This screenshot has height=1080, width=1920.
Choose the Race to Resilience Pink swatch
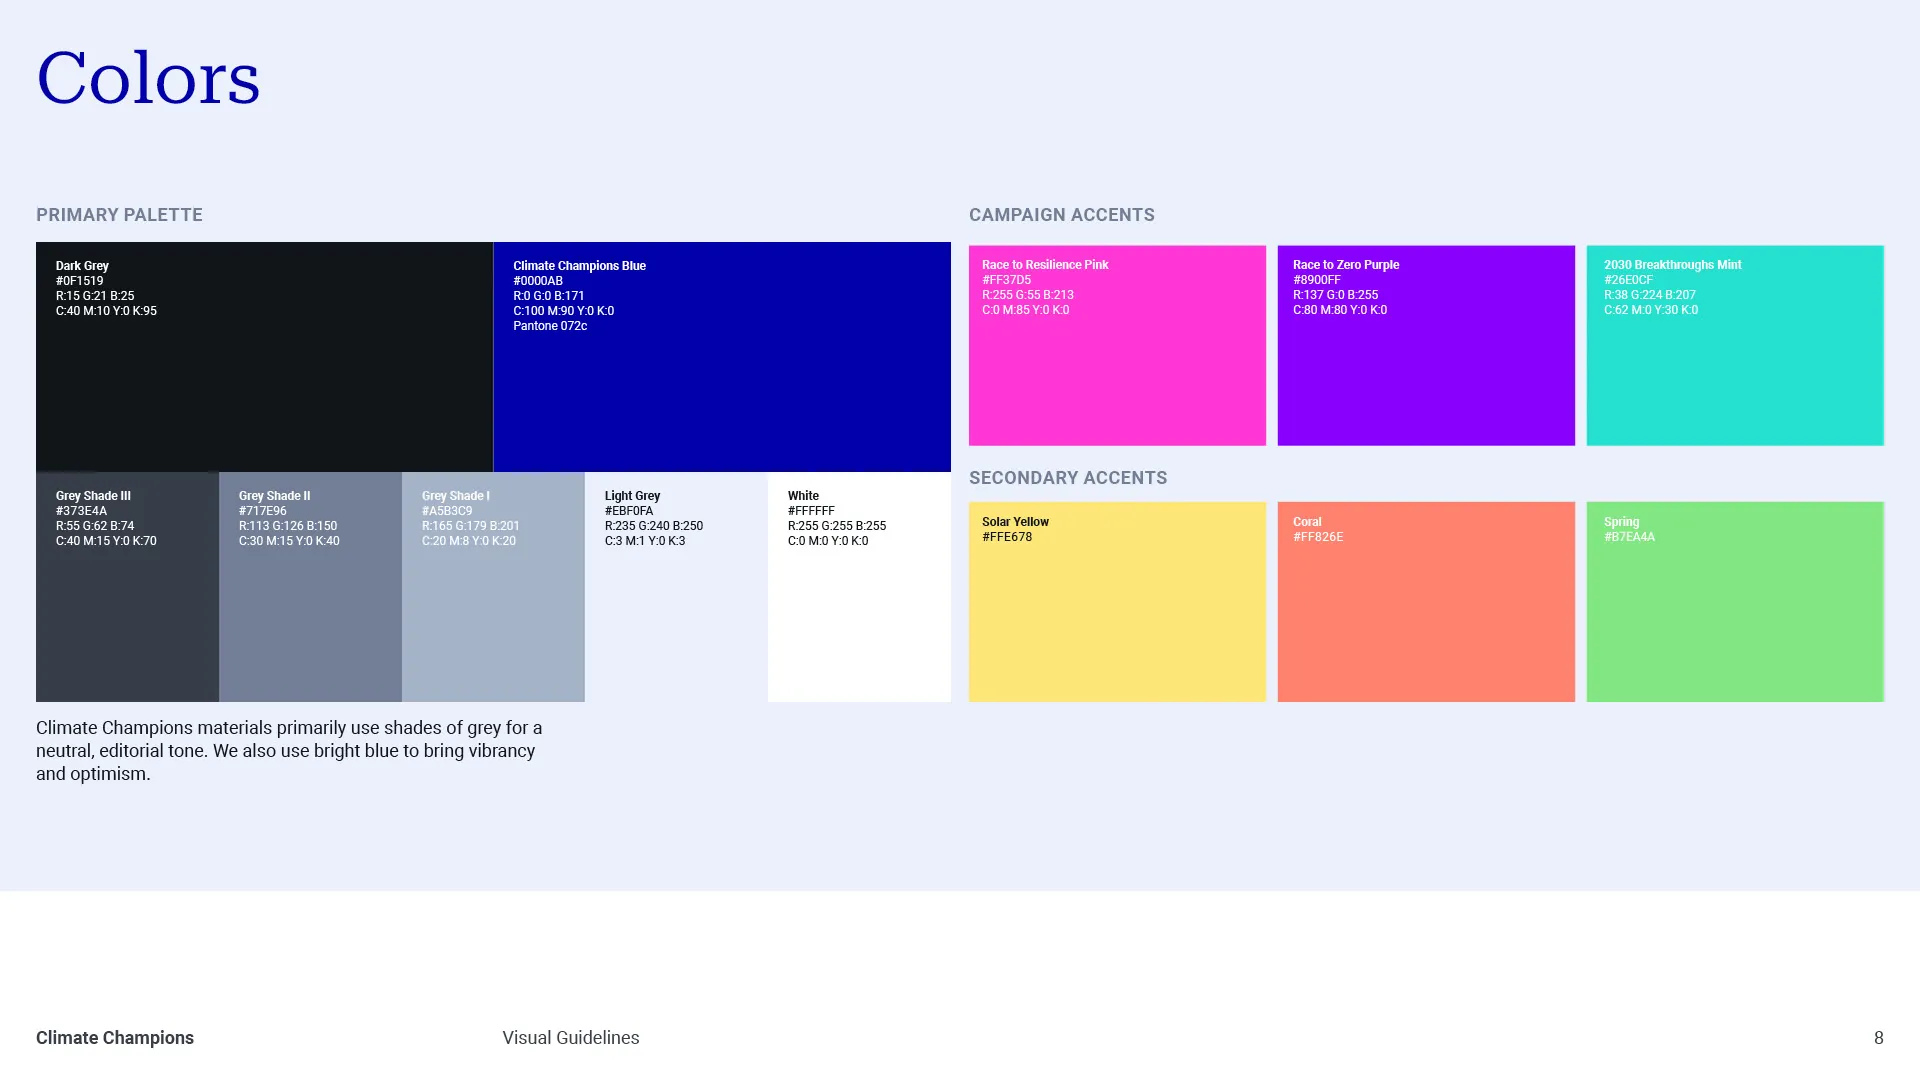tap(1117, 345)
